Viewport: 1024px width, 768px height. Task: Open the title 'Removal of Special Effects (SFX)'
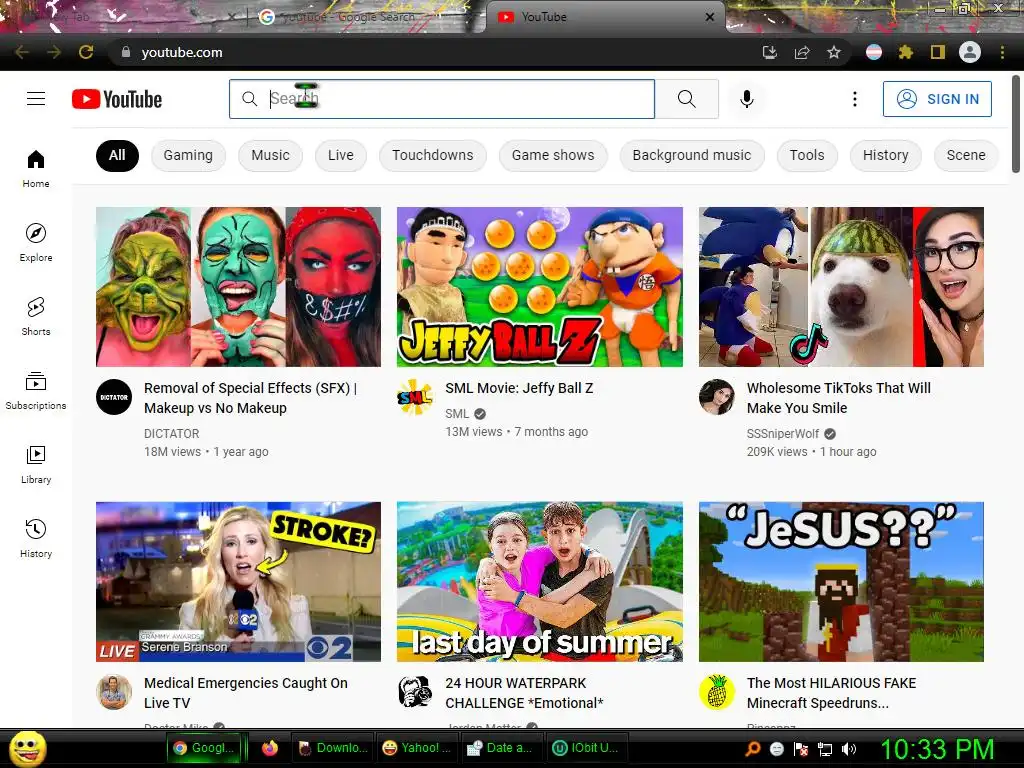coord(250,398)
